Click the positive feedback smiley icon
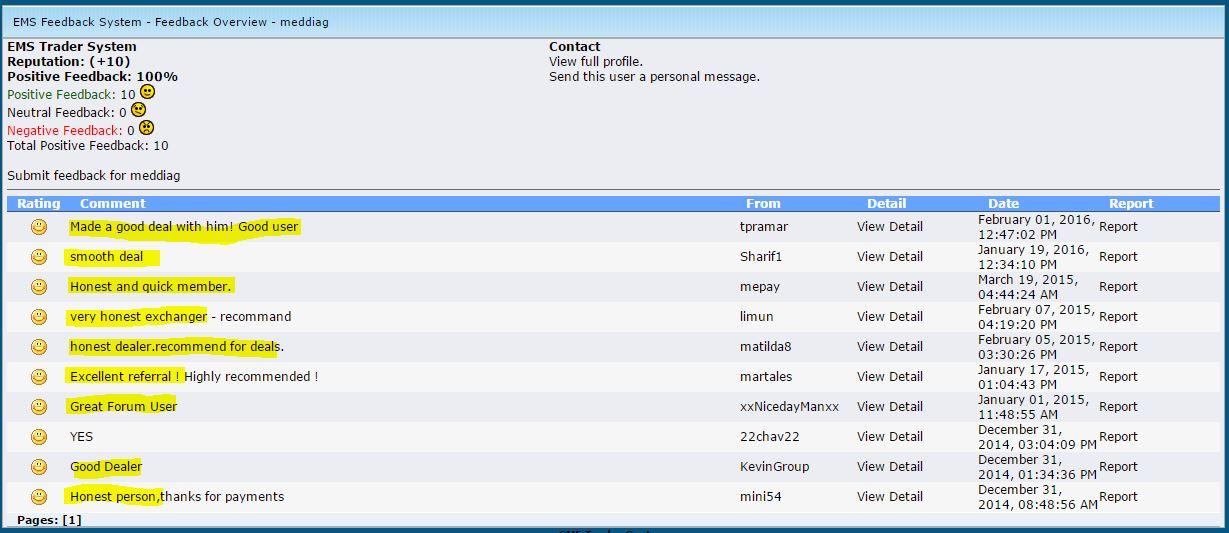1229x533 pixels. [147, 92]
